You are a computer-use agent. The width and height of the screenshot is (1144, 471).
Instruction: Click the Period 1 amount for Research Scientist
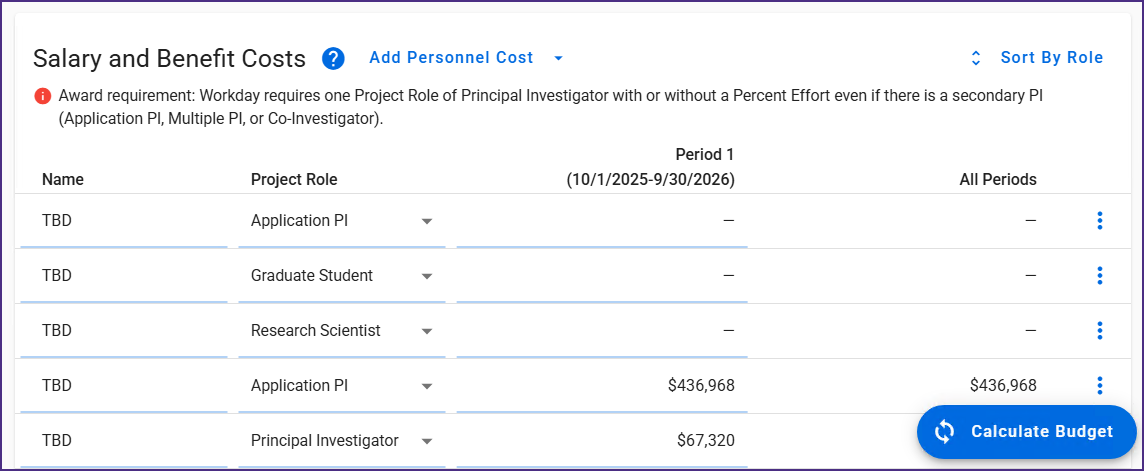(602, 331)
